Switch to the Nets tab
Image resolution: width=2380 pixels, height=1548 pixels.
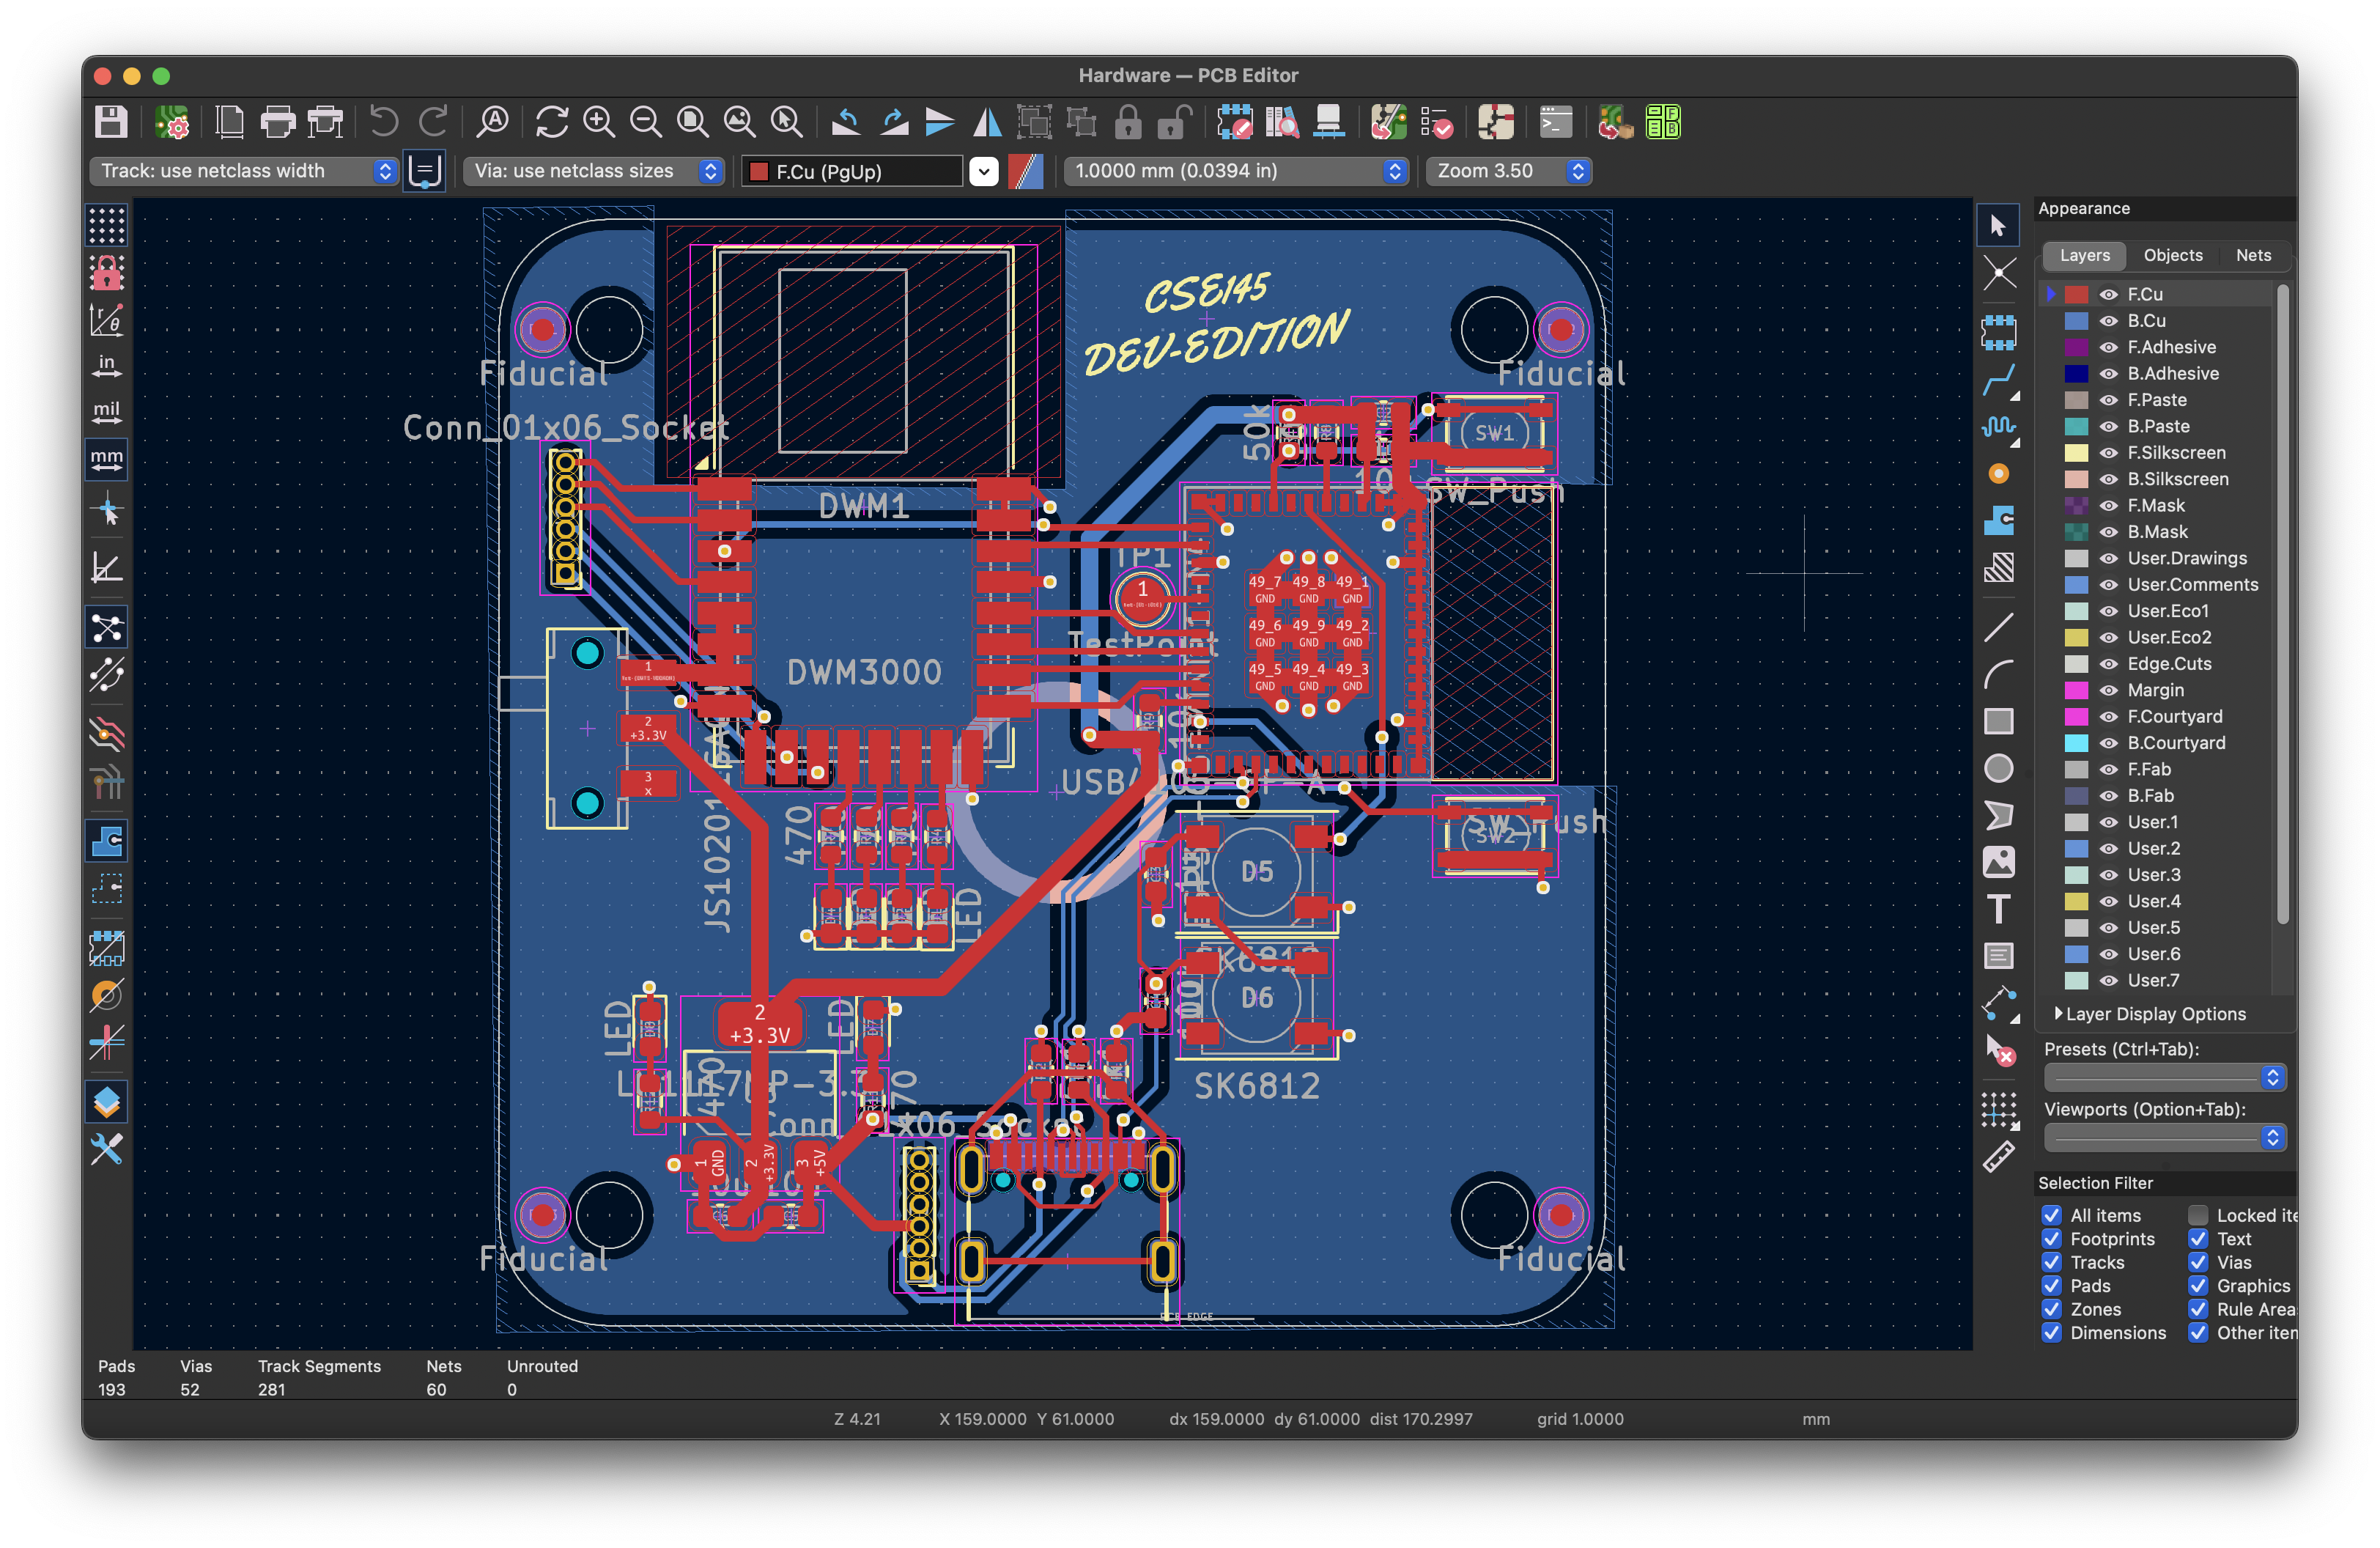tap(2253, 255)
